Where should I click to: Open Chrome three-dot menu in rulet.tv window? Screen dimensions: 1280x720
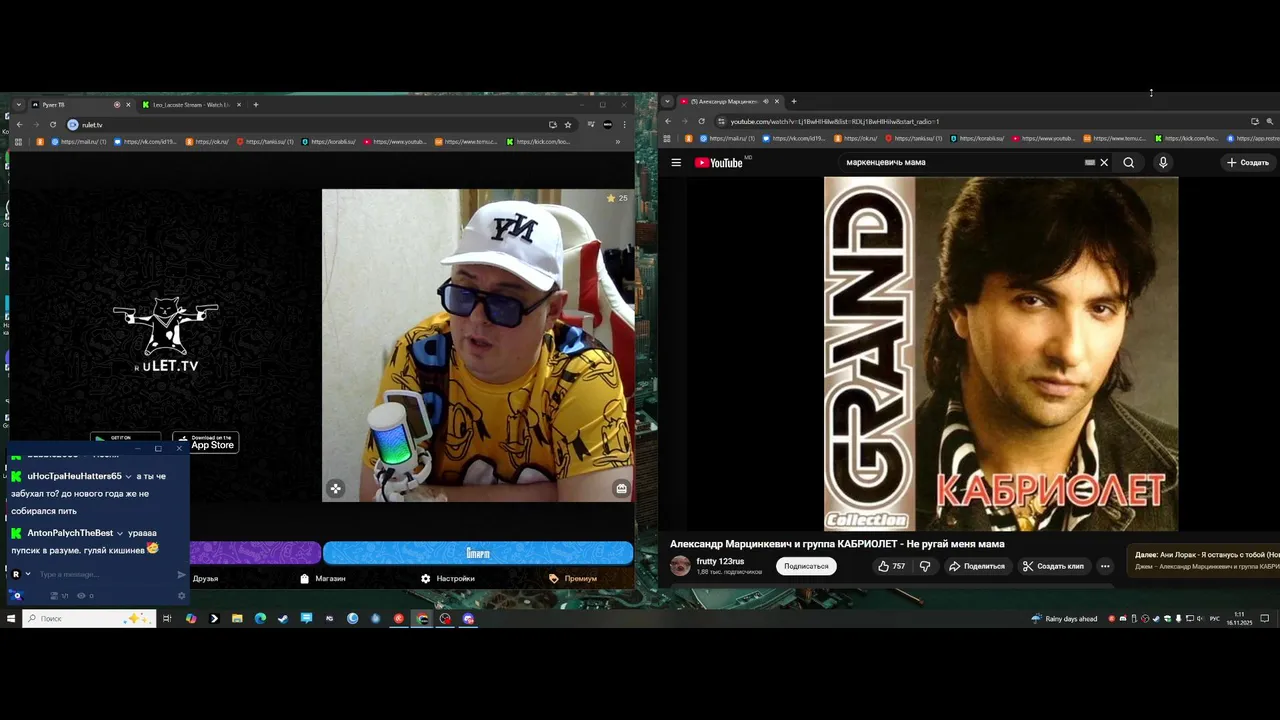coord(625,125)
